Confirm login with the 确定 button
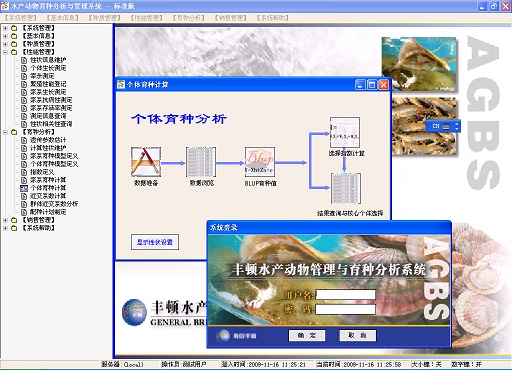 coord(307,335)
